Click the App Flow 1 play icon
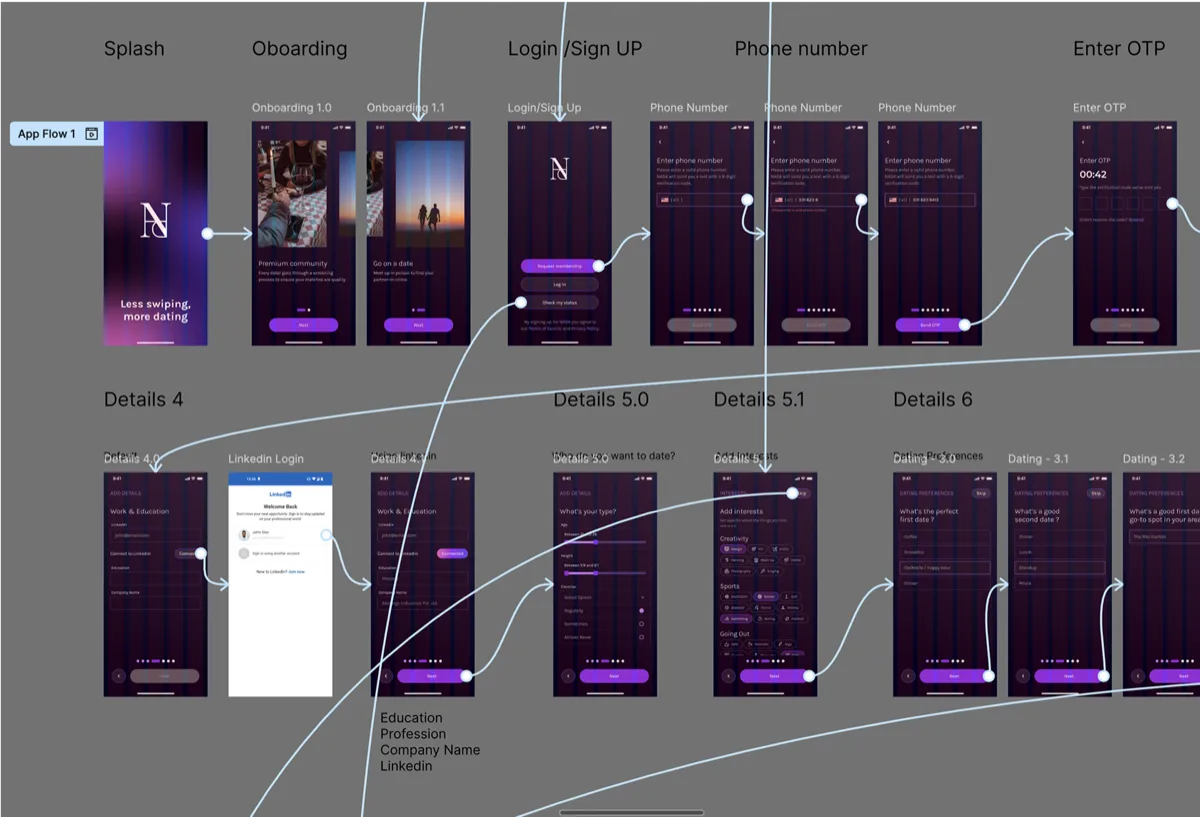This screenshot has height=817, width=1200. point(92,134)
